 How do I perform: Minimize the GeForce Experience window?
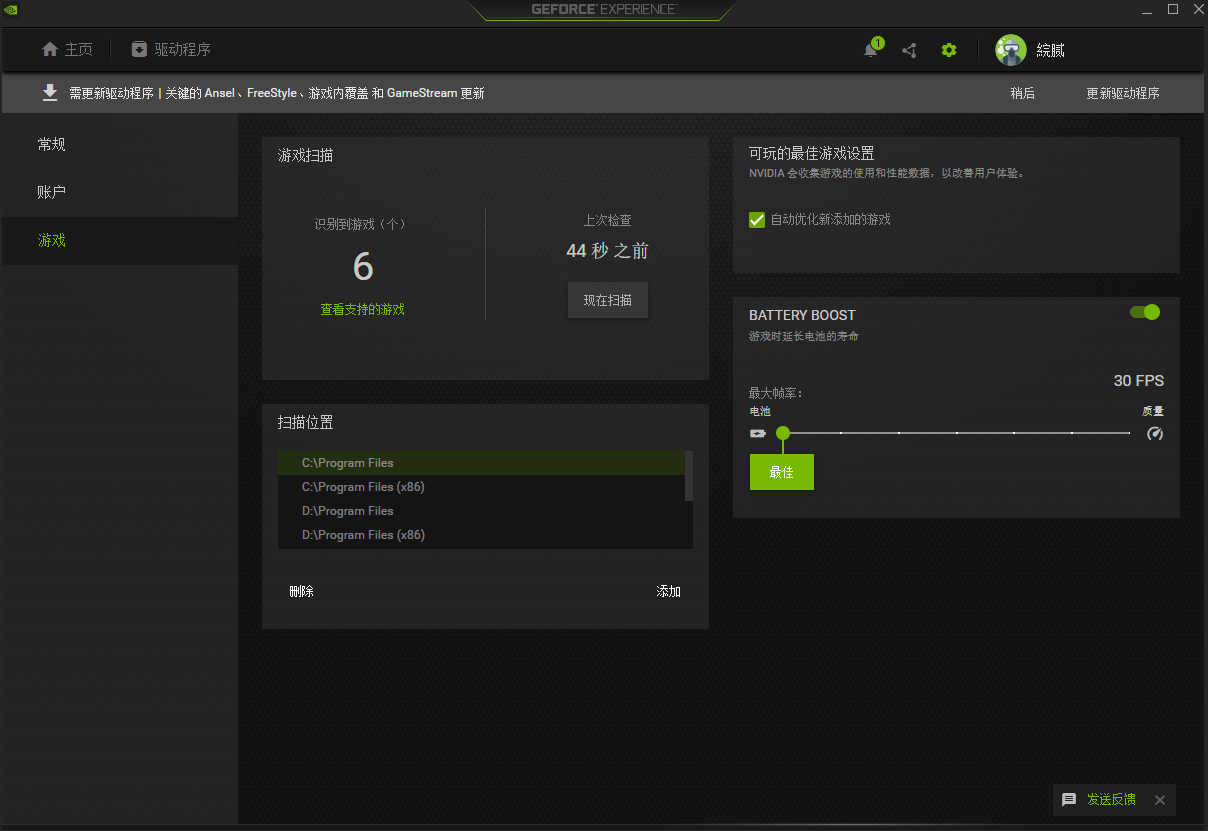click(x=1145, y=10)
